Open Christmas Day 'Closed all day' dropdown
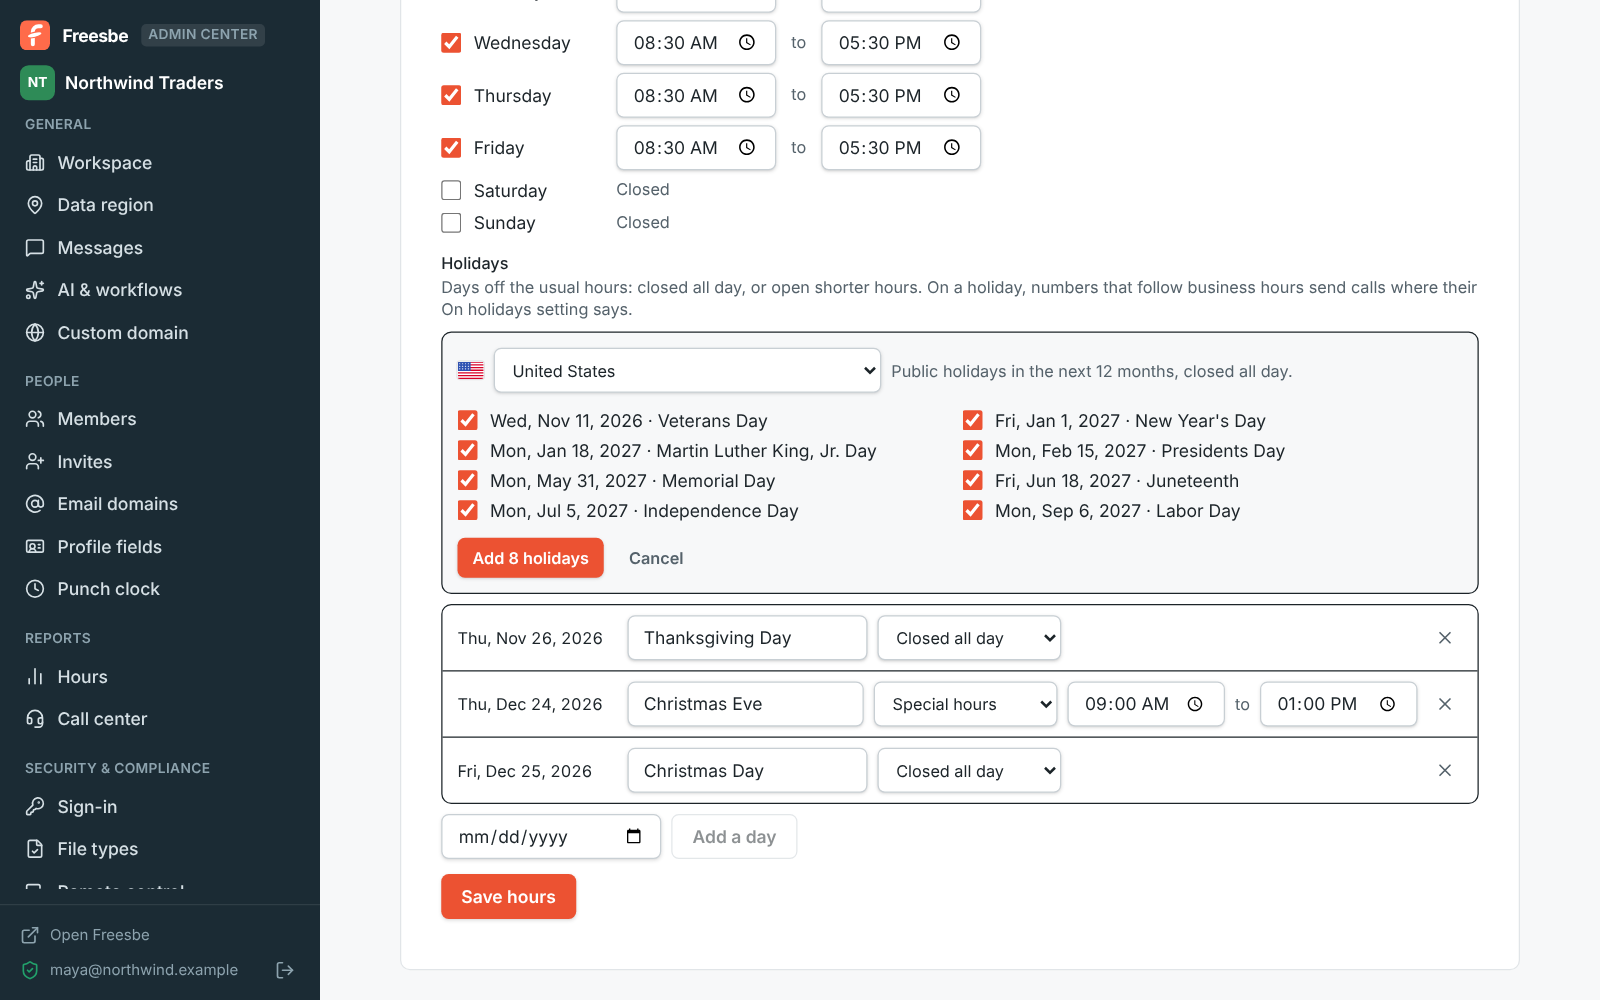Image resolution: width=1600 pixels, height=1000 pixels. coord(969,771)
